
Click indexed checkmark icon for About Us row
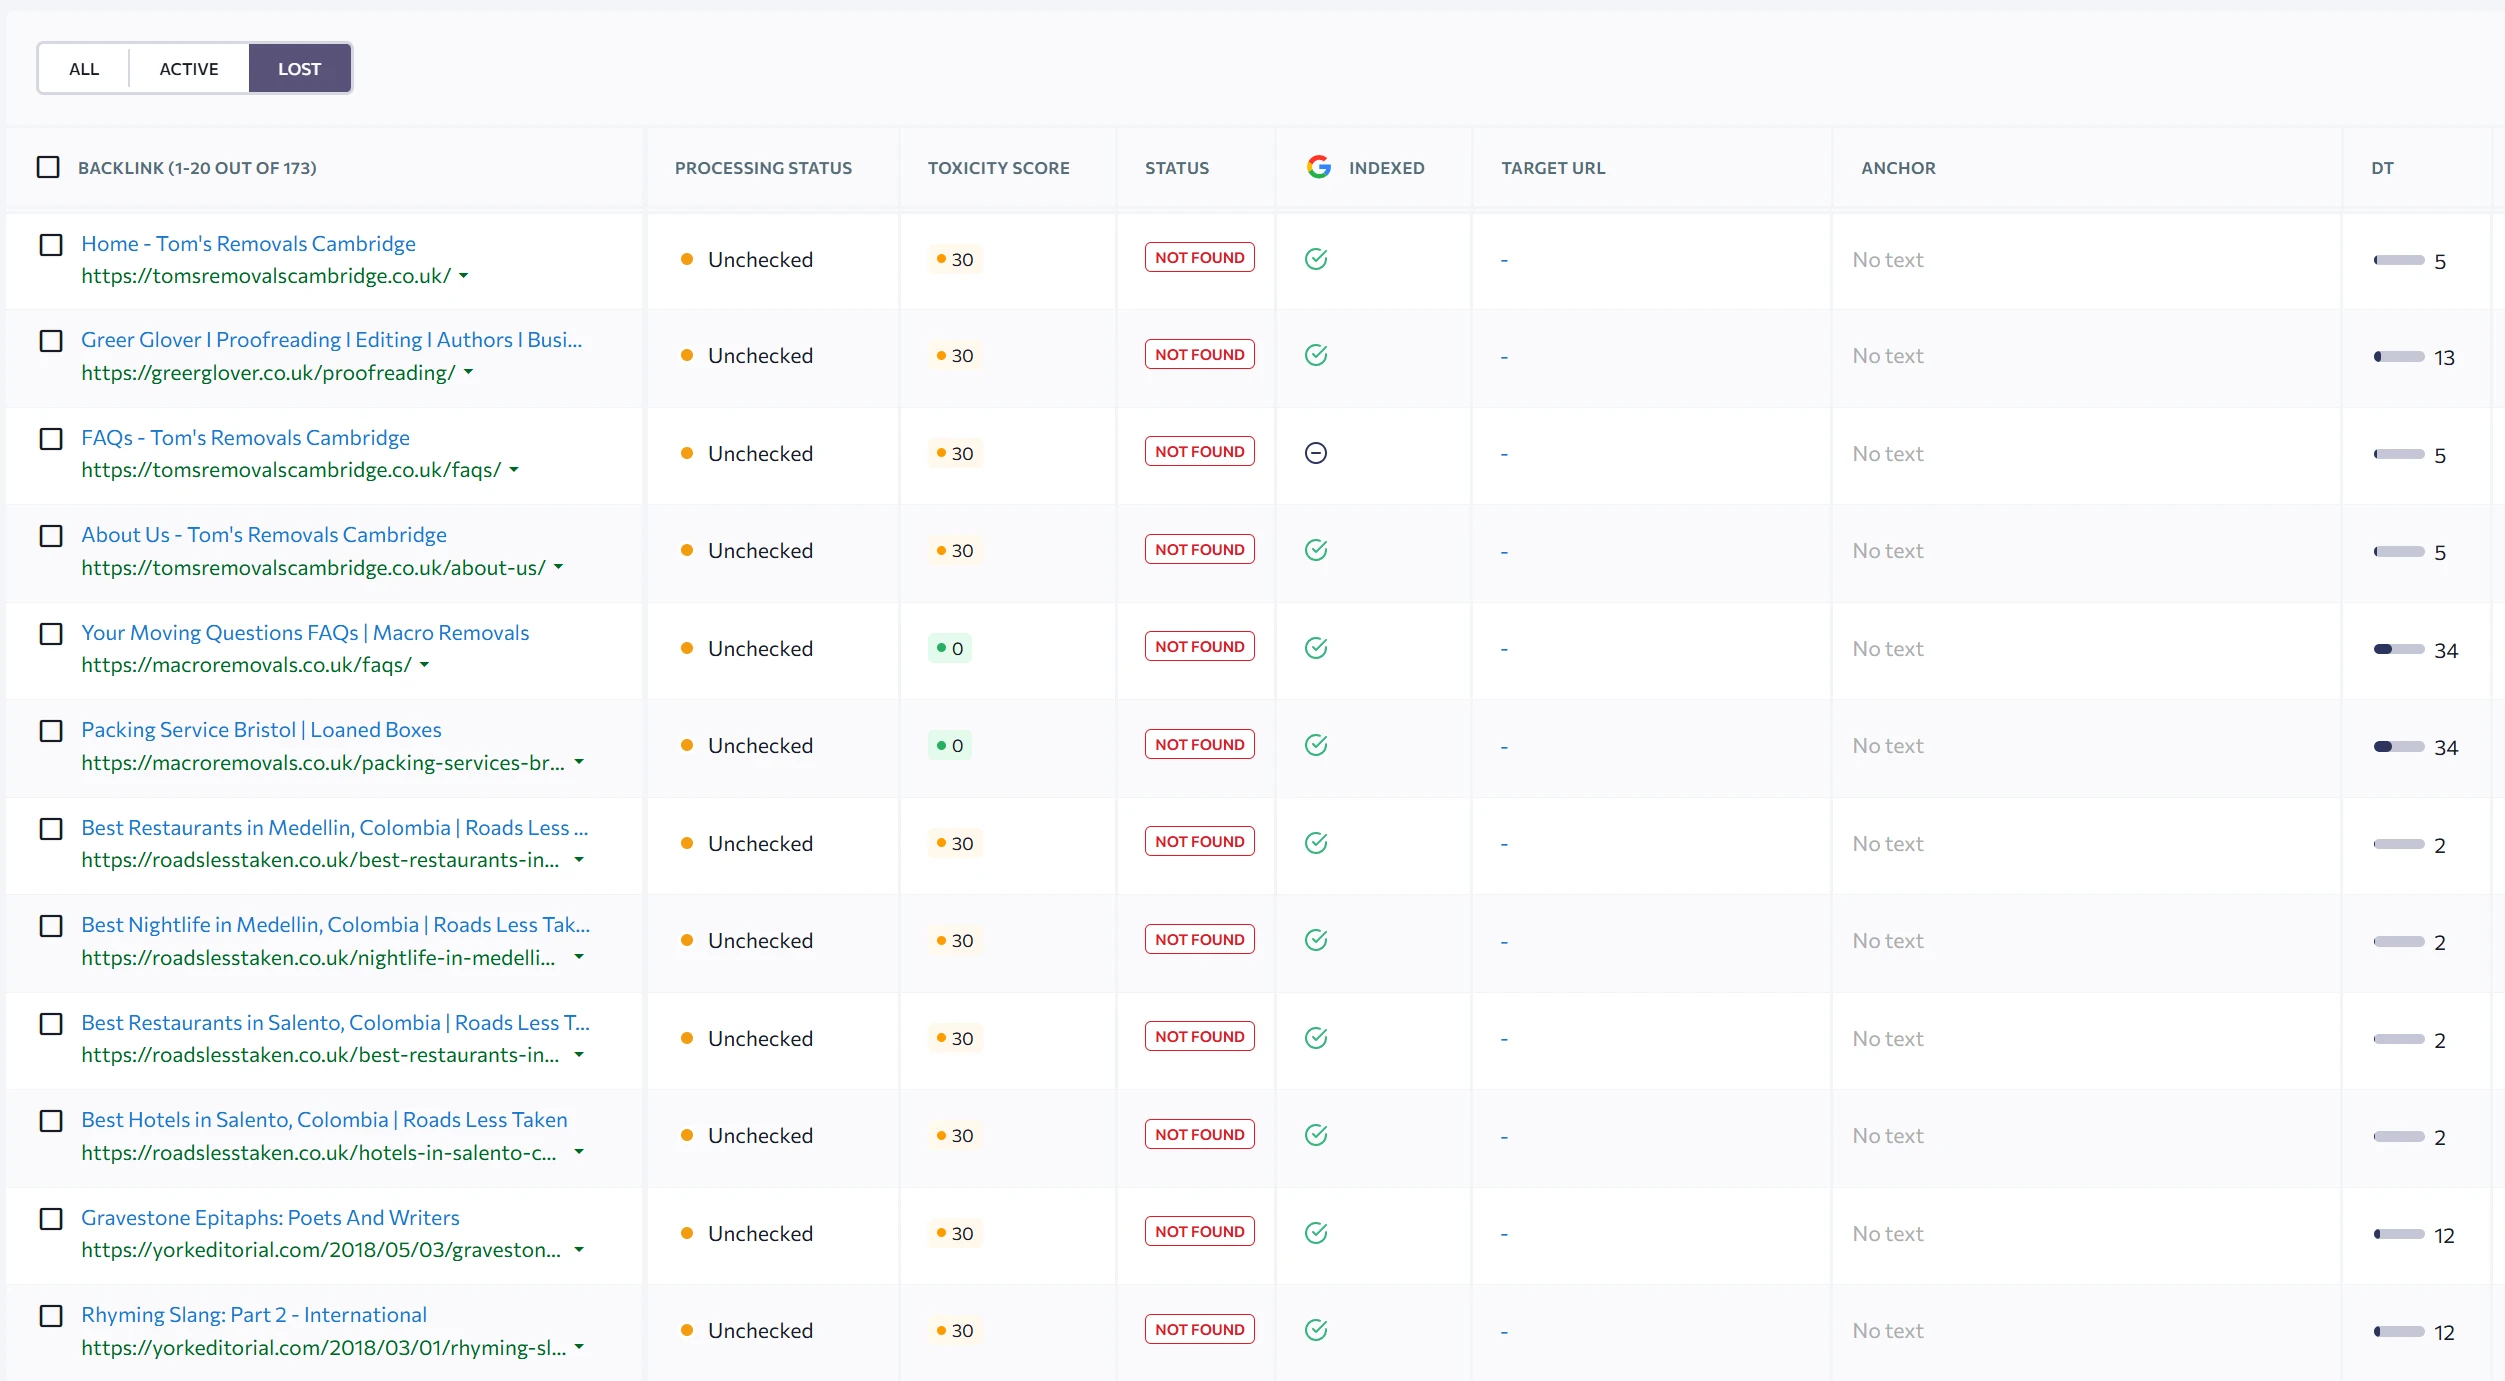[x=1316, y=550]
